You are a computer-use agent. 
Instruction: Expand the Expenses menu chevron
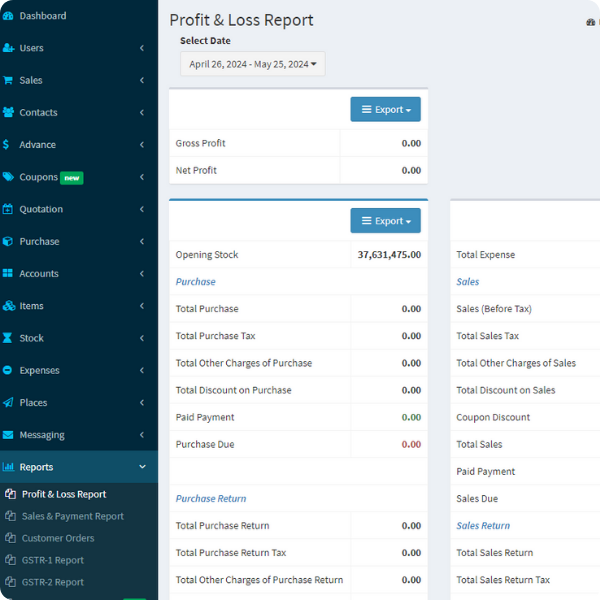[x=142, y=371]
